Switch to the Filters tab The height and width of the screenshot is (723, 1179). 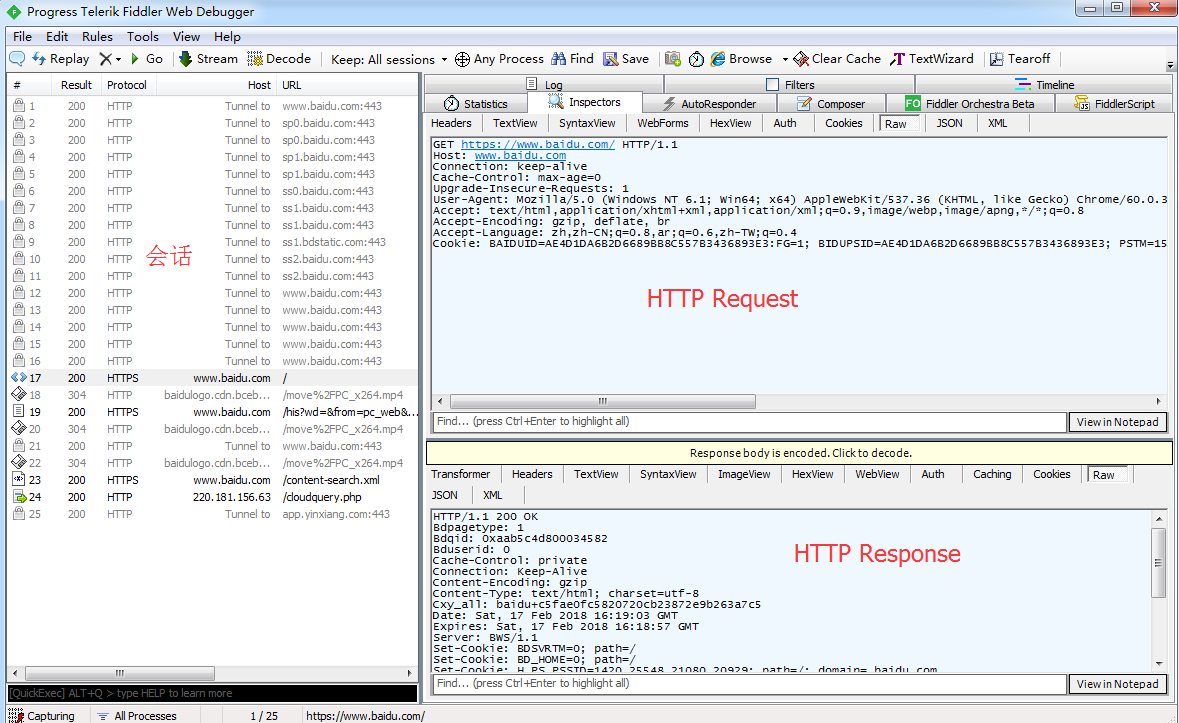(790, 84)
